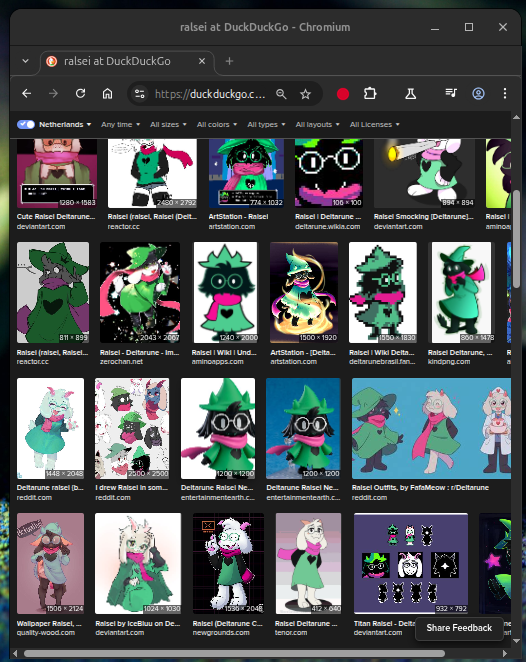Click the scroll left arrow
The height and width of the screenshot is (662, 526).
[x=15, y=654]
